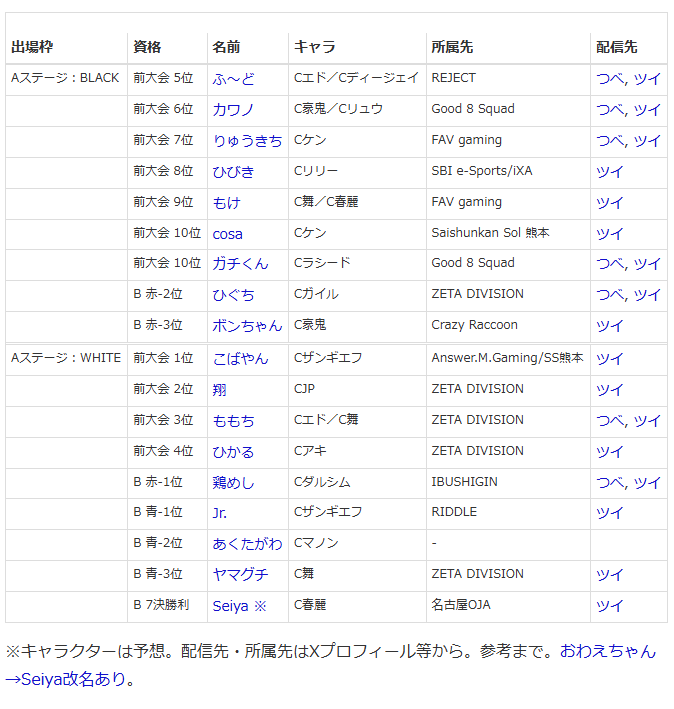
Task: Select the CJP character cell
Action: [357, 389]
